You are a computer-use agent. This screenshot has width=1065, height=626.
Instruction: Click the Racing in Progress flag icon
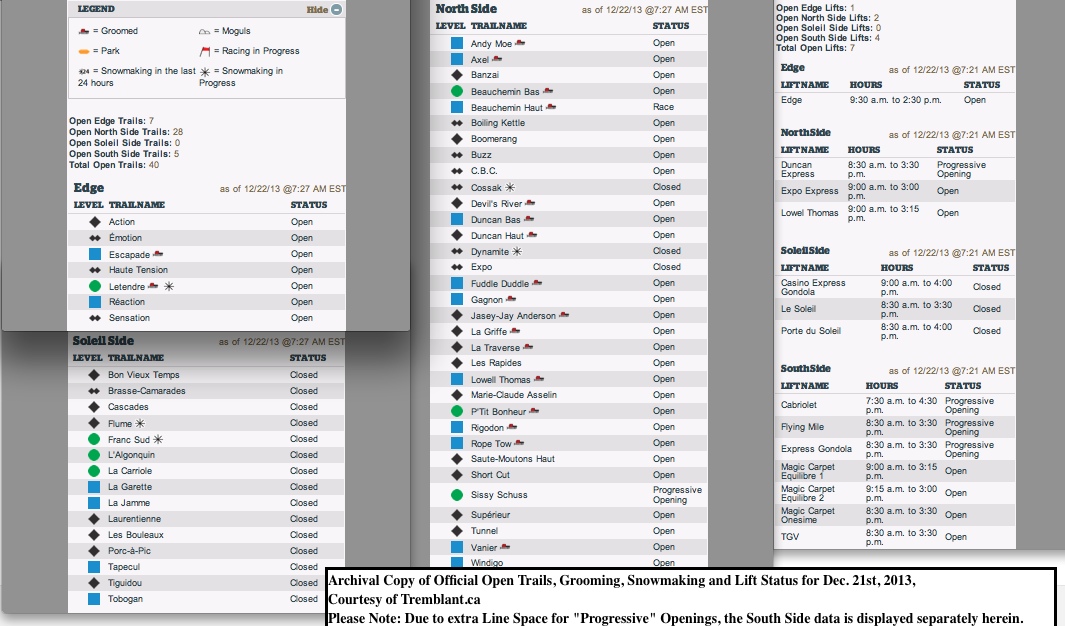click(204, 51)
